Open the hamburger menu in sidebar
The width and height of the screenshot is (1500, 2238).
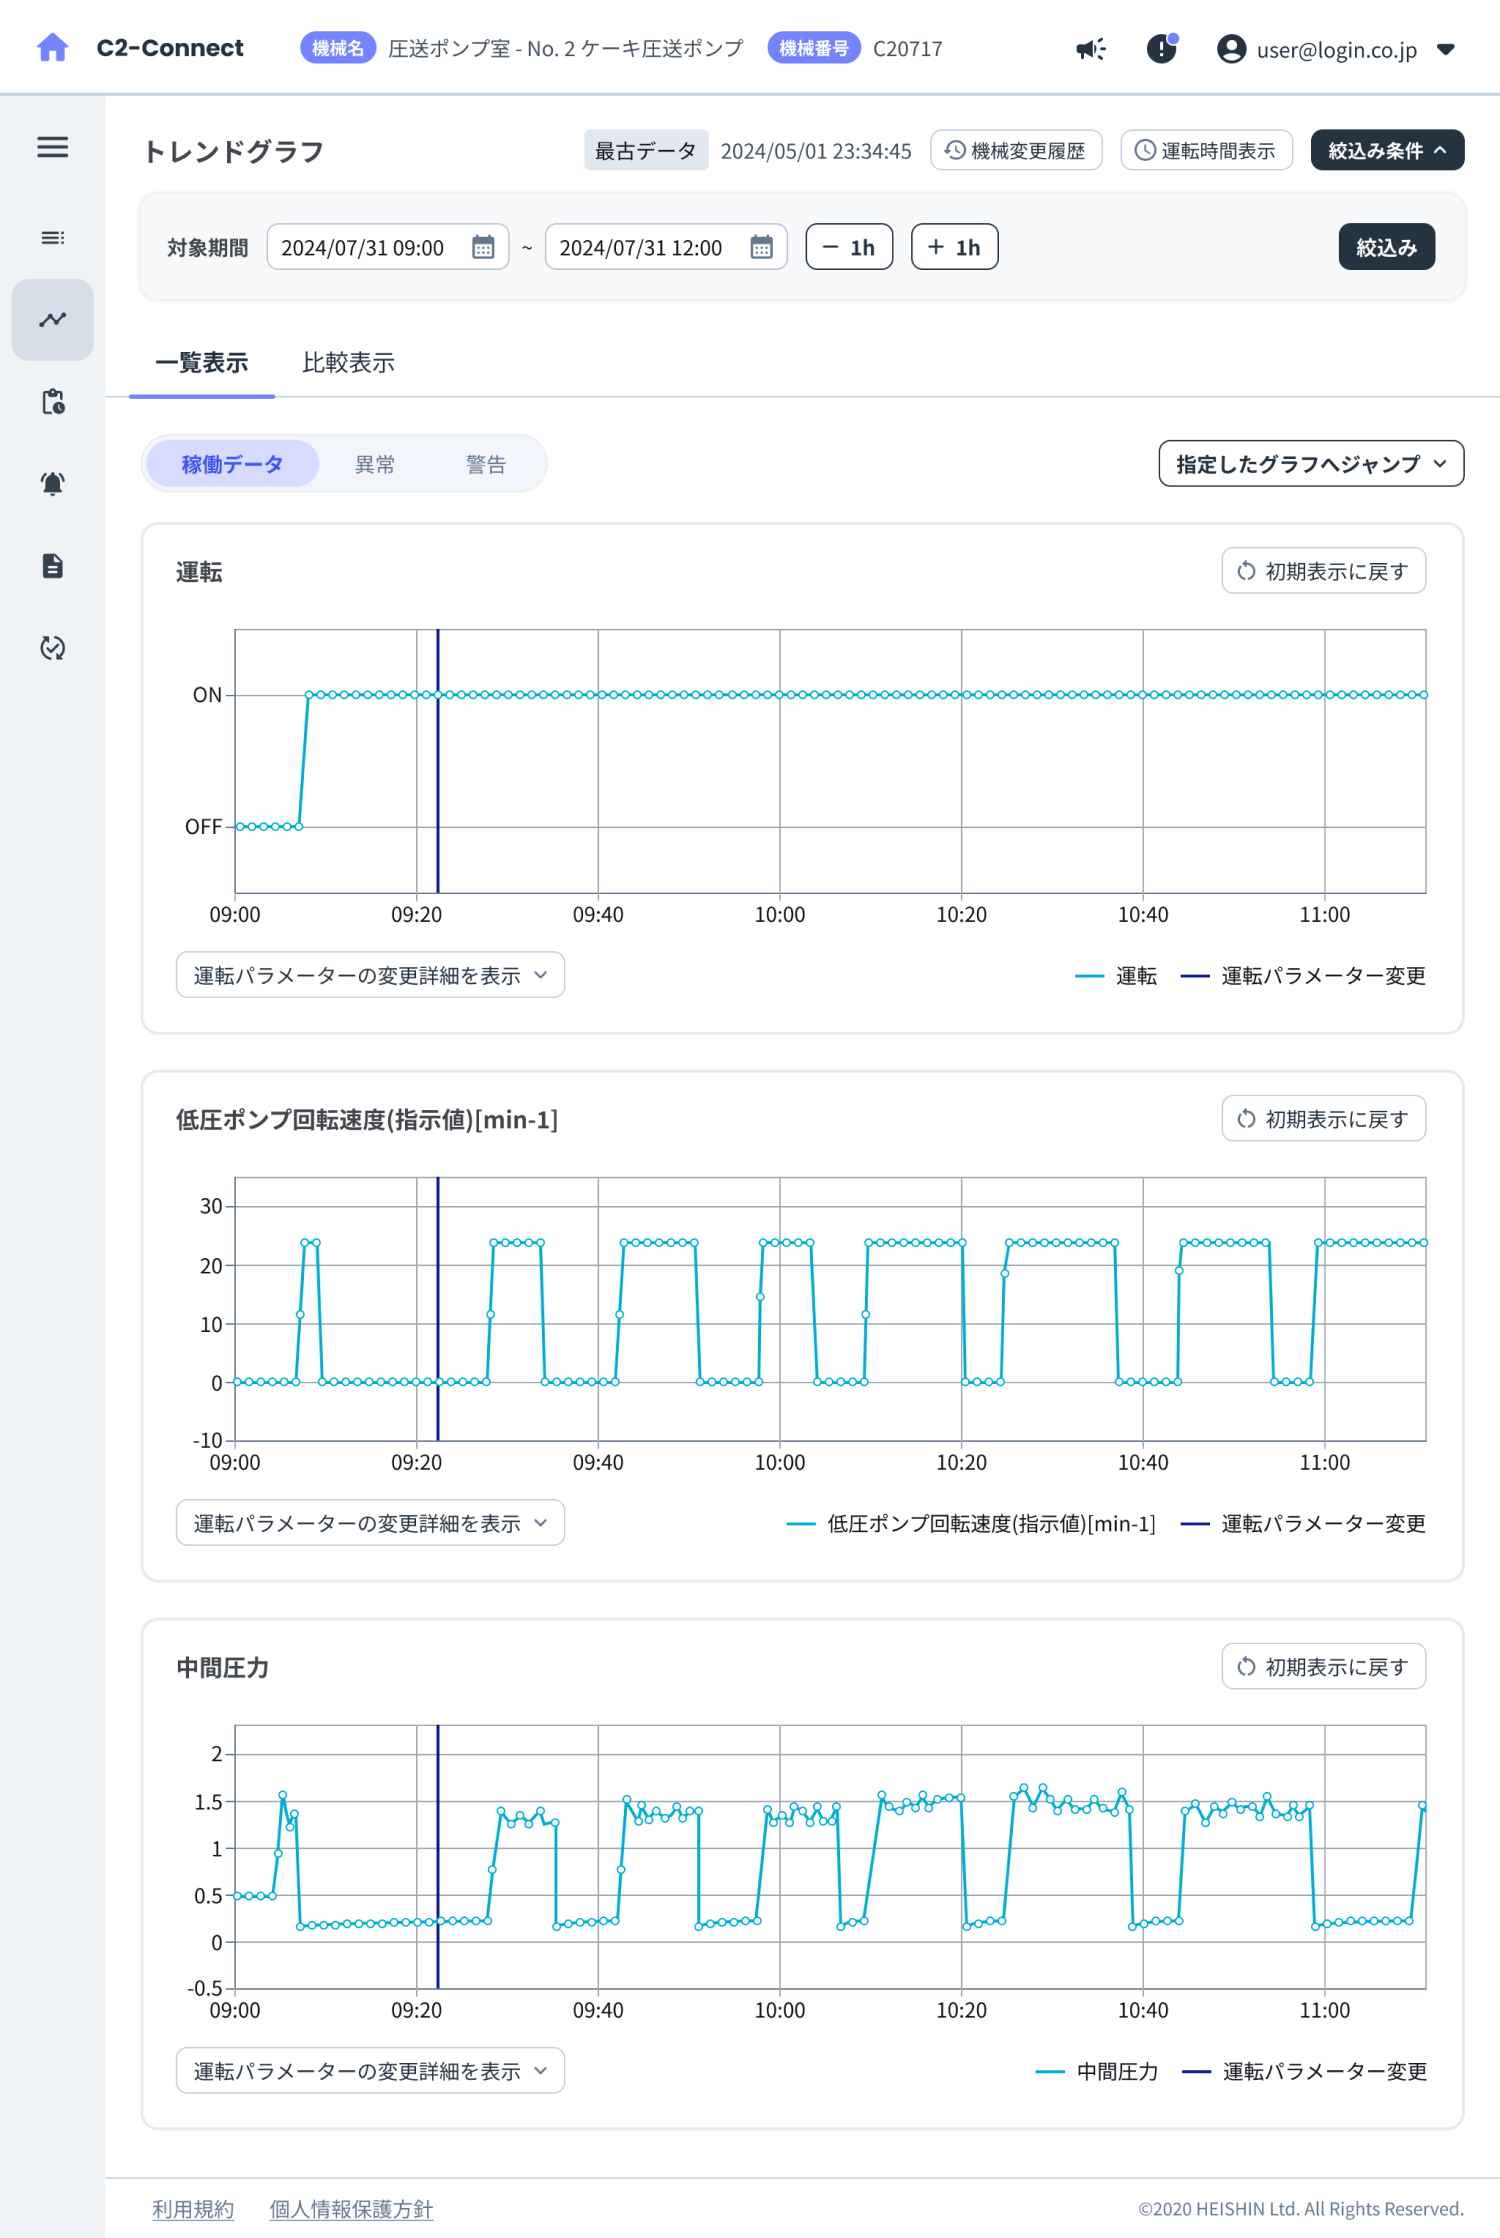pos(52,147)
